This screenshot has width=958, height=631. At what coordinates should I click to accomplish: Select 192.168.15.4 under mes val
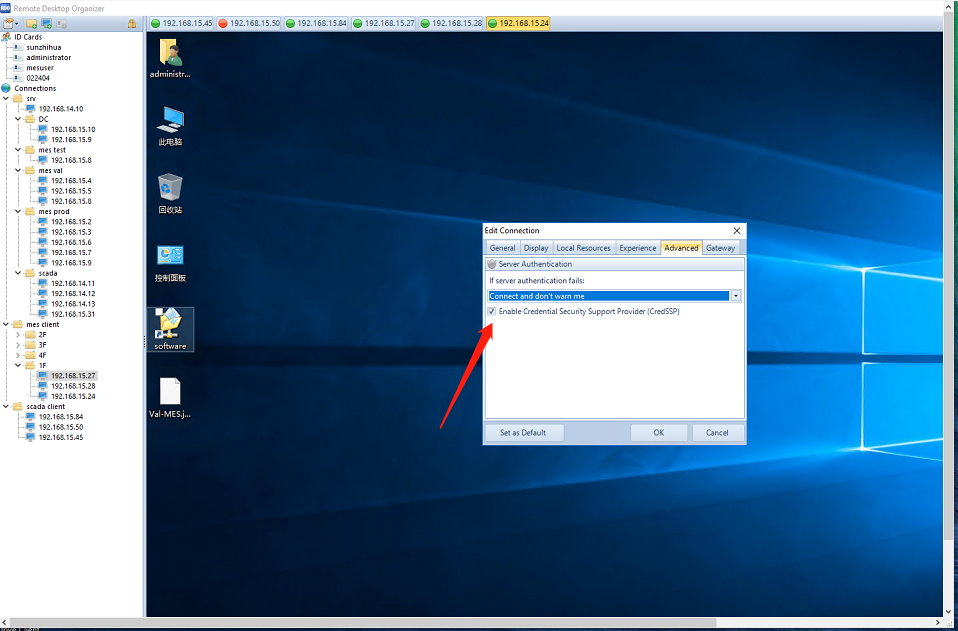(71, 181)
